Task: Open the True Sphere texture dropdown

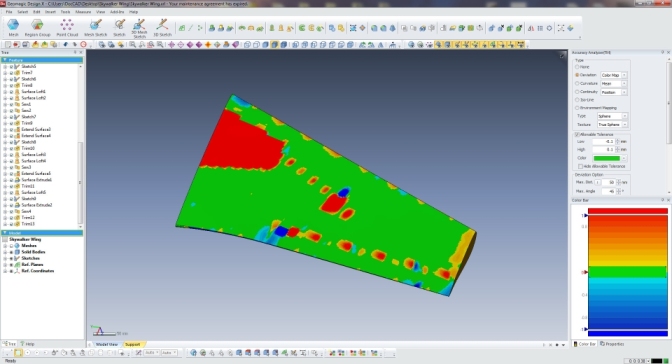Action: point(612,124)
